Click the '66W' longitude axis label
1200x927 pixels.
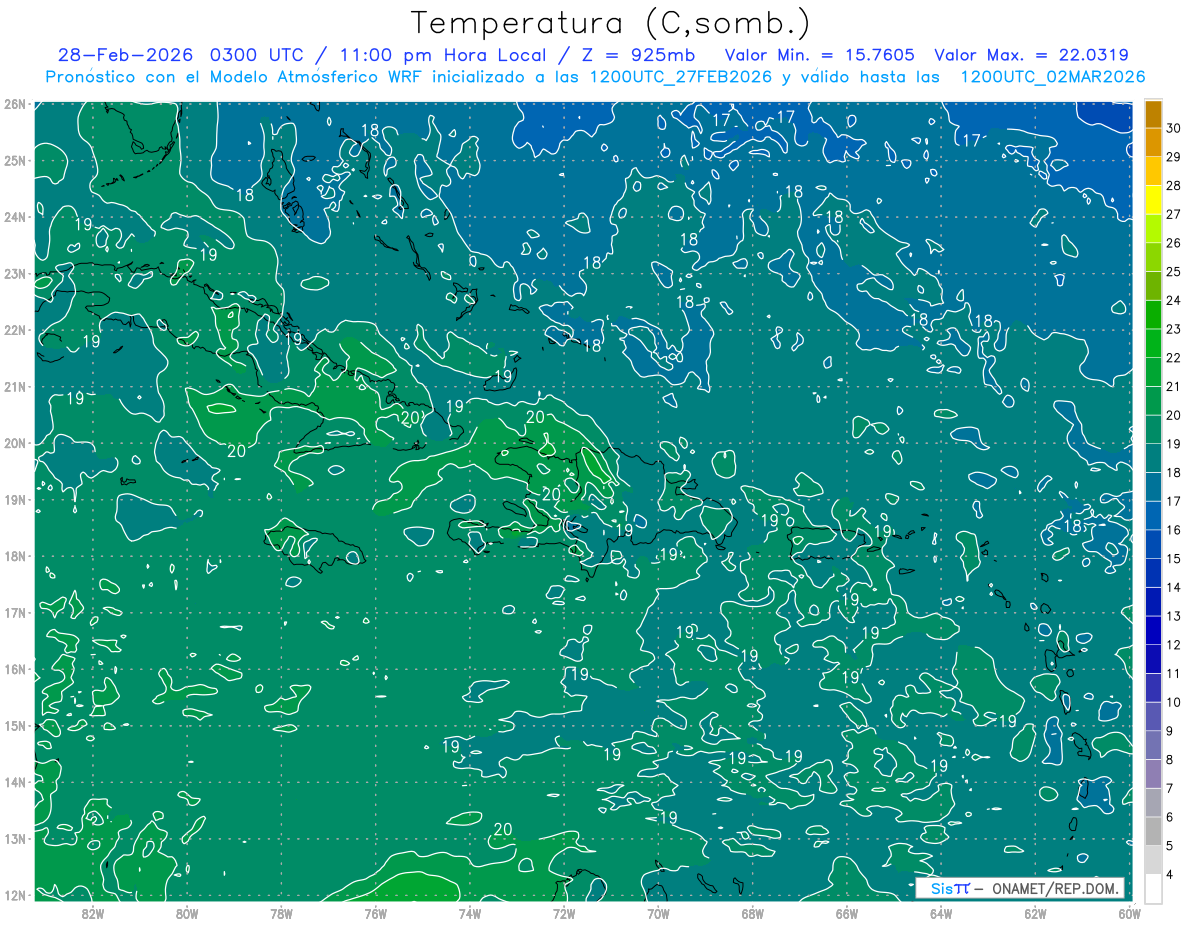(x=846, y=912)
